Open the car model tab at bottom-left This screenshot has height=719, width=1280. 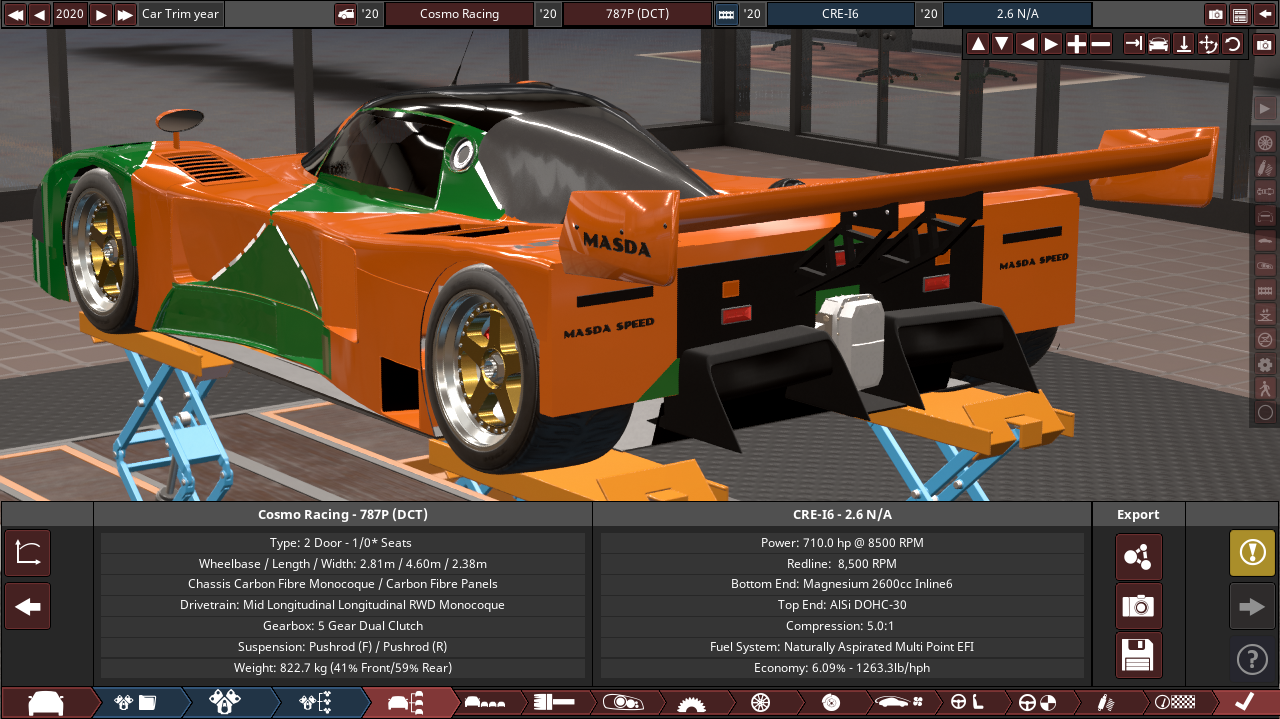click(x=46, y=702)
